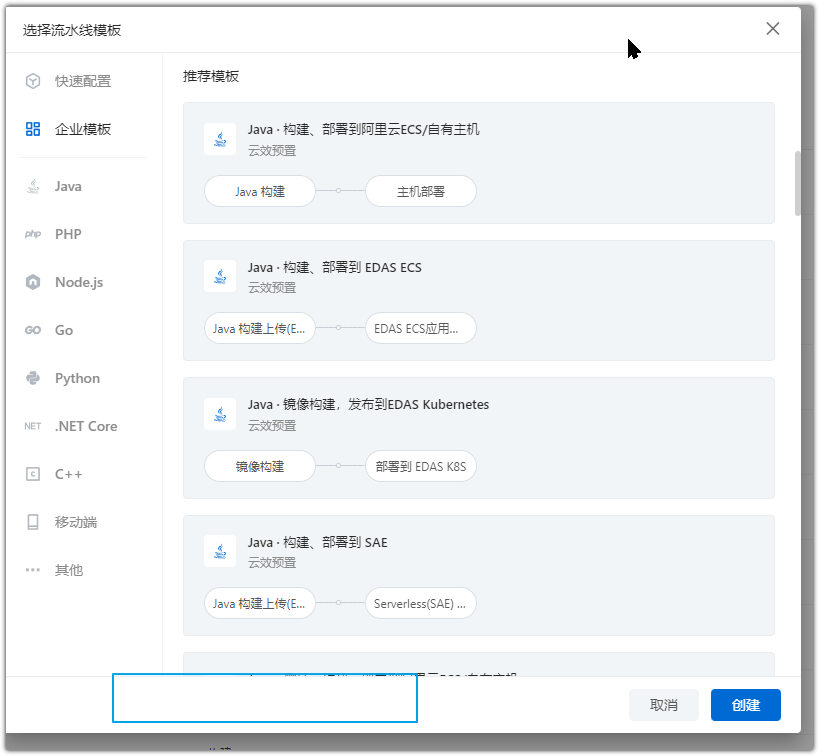819x756 pixels.
Task: Click Java icon of 阿里云ECS/自有主机 template
Action: pyautogui.click(x=220, y=139)
